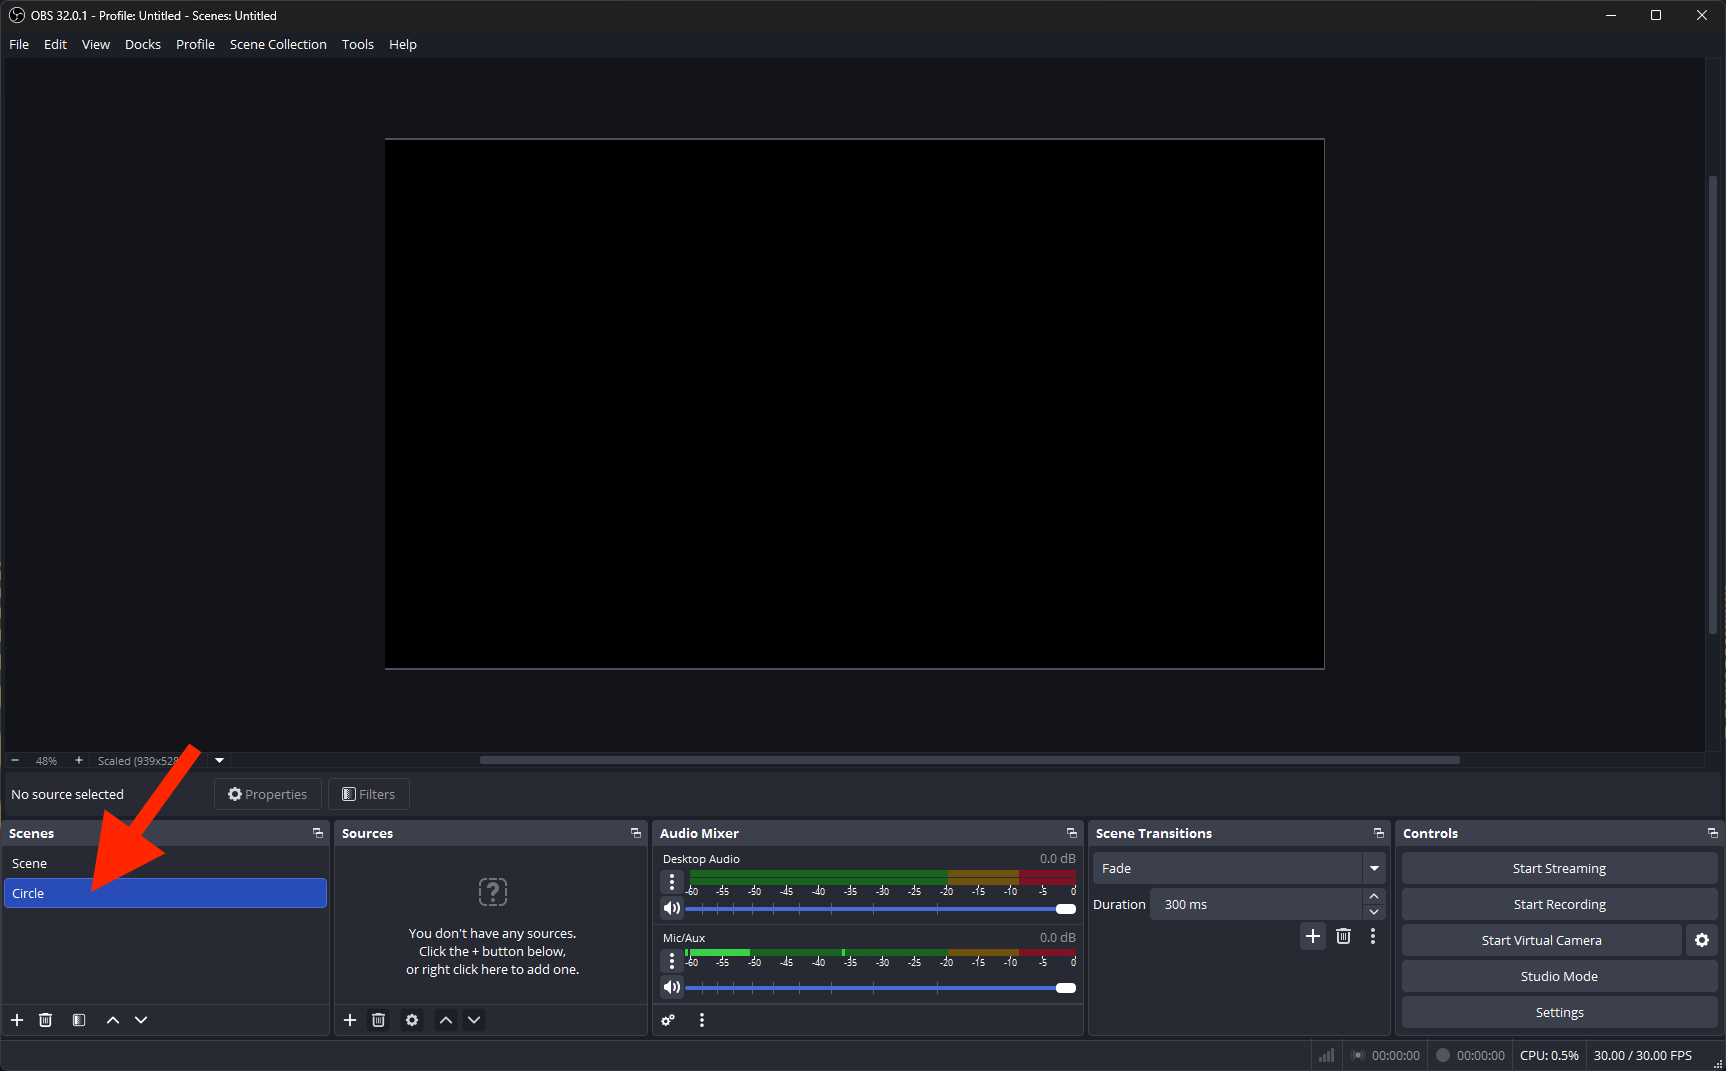1726x1071 pixels.
Task: Click the Mic/Aux volume slider handle
Action: click(1066, 988)
